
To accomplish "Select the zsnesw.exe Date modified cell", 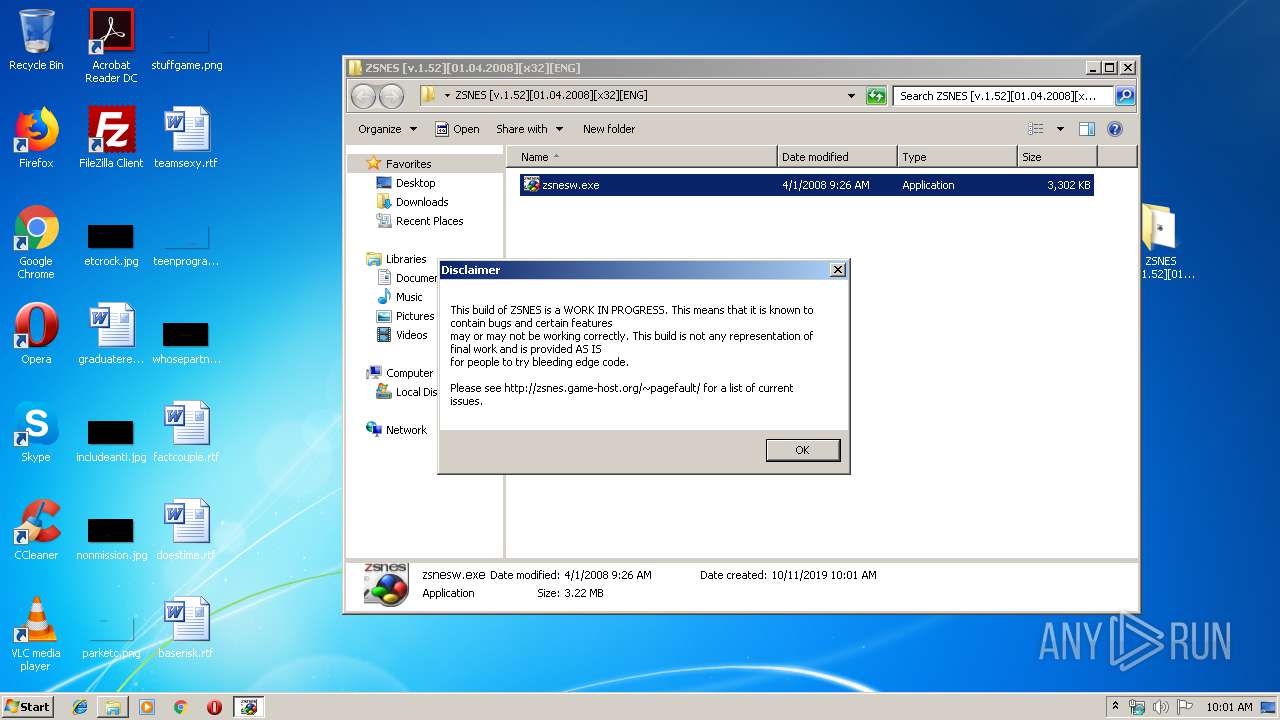I will (826, 185).
